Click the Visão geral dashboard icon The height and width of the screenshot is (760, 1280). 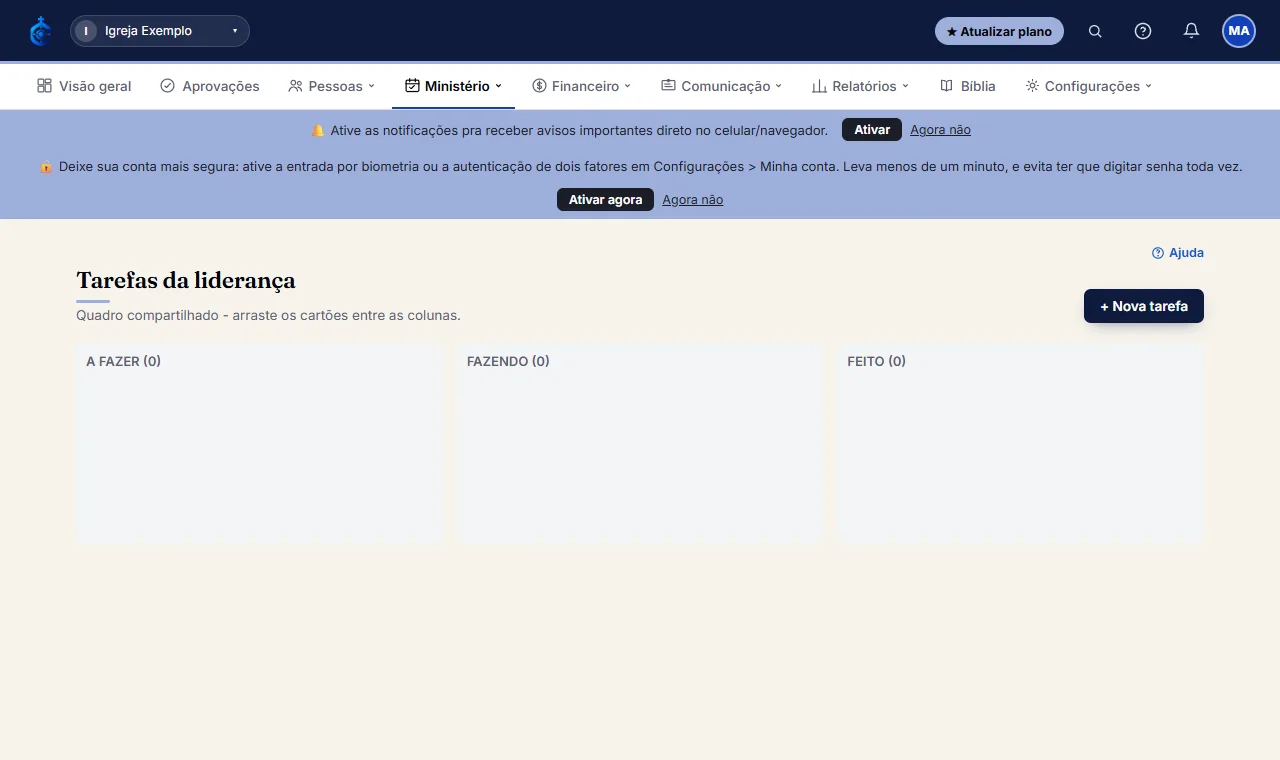[44, 86]
